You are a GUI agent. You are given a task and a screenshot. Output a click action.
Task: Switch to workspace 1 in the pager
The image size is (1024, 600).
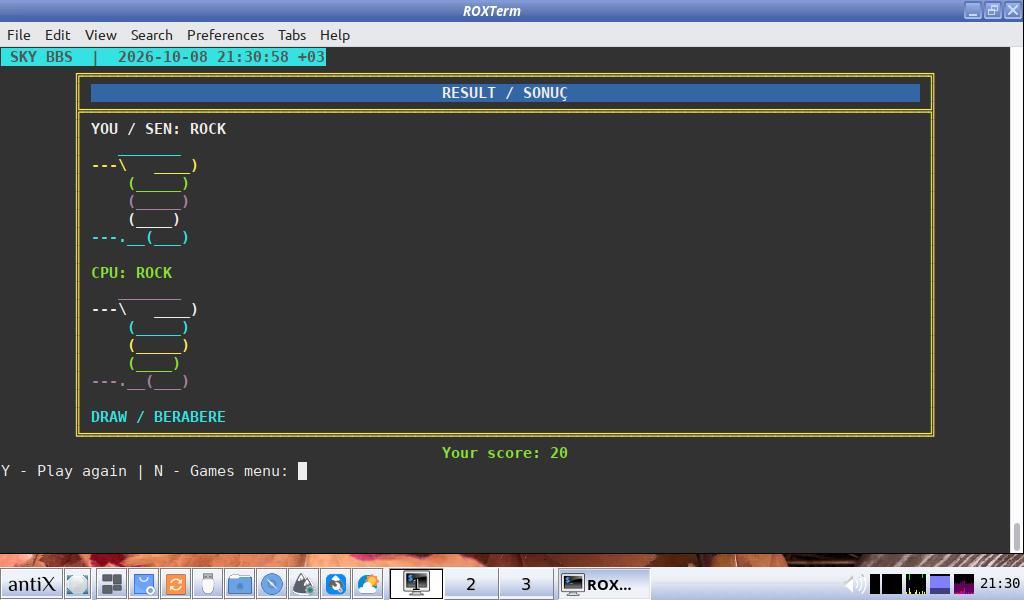[416, 584]
